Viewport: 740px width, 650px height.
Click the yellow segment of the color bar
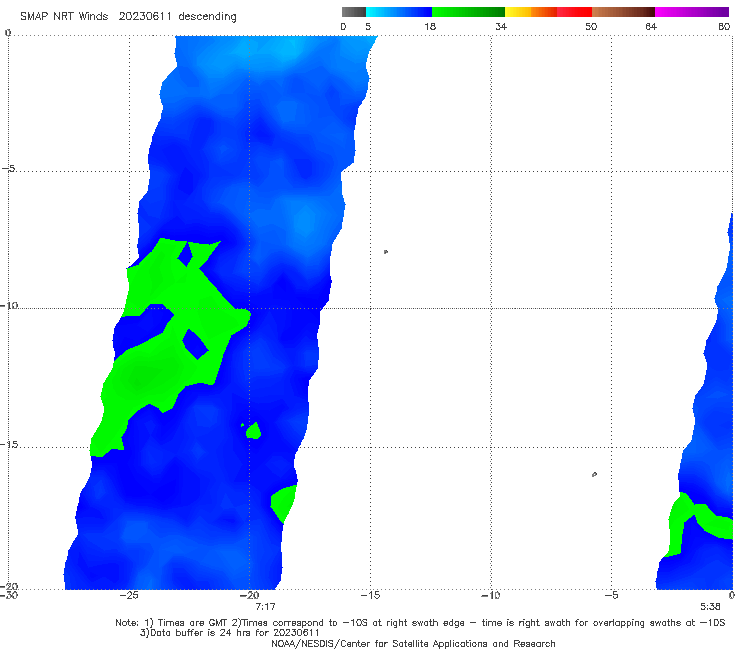click(x=518, y=12)
